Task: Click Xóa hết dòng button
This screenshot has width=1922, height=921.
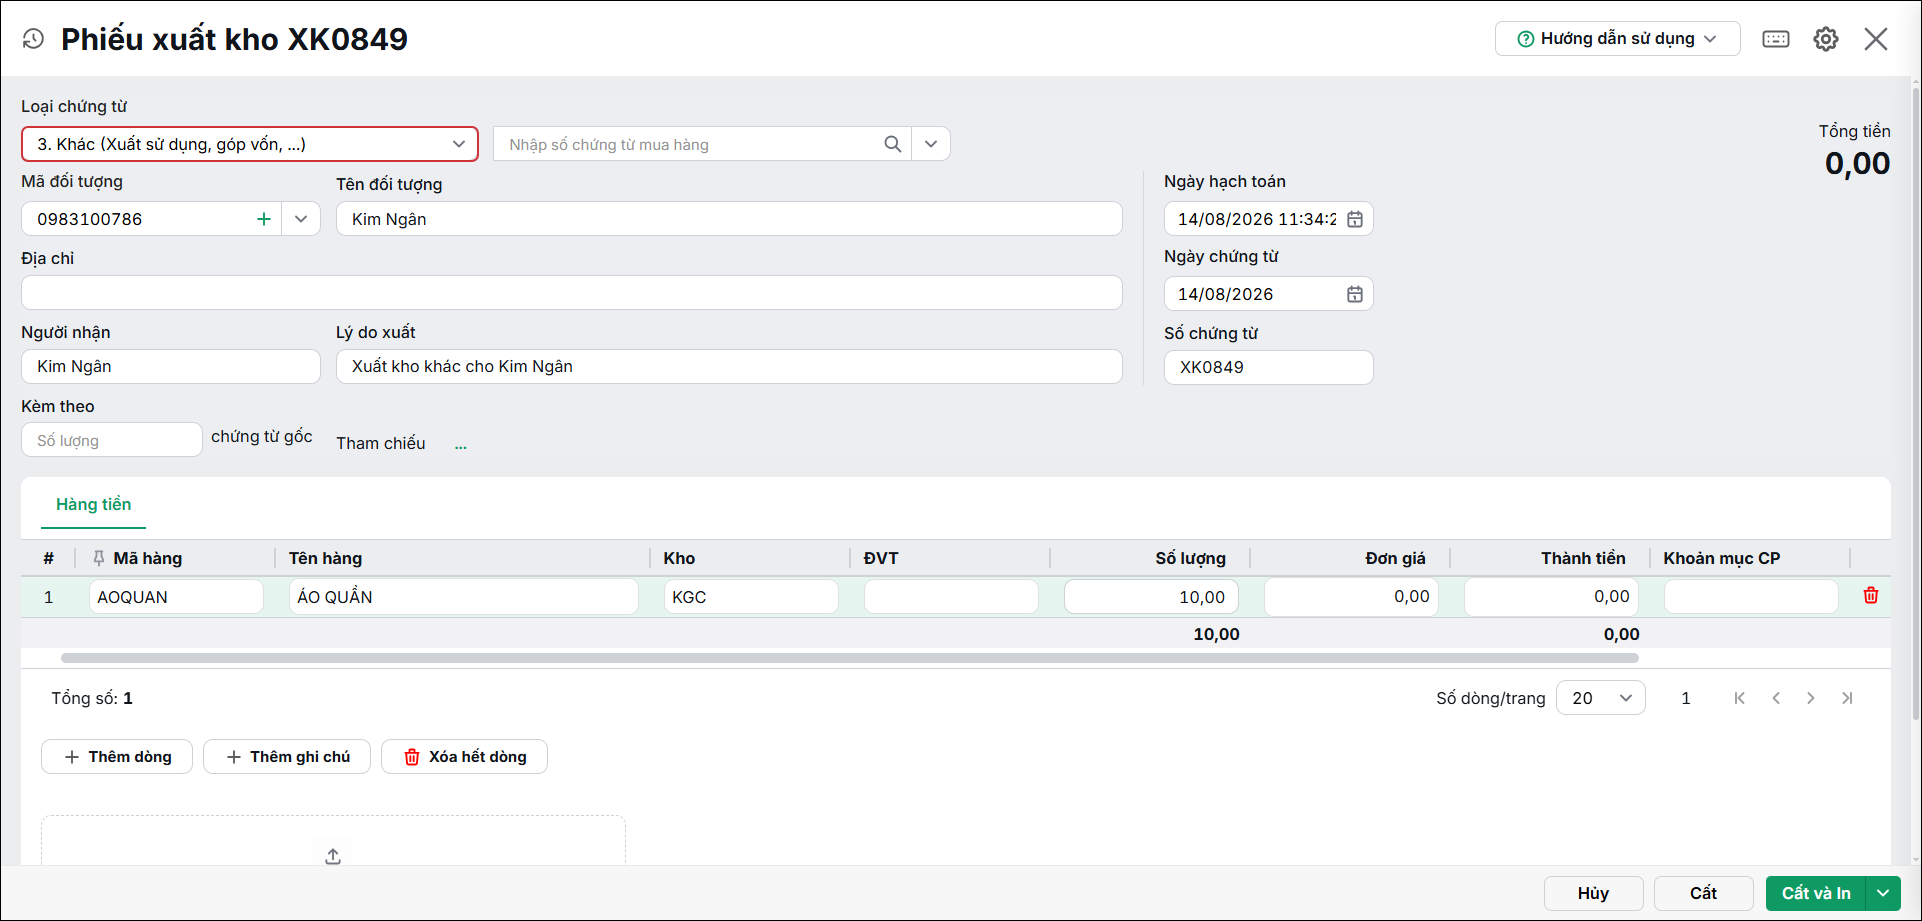Action: click(x=464, y=757)
